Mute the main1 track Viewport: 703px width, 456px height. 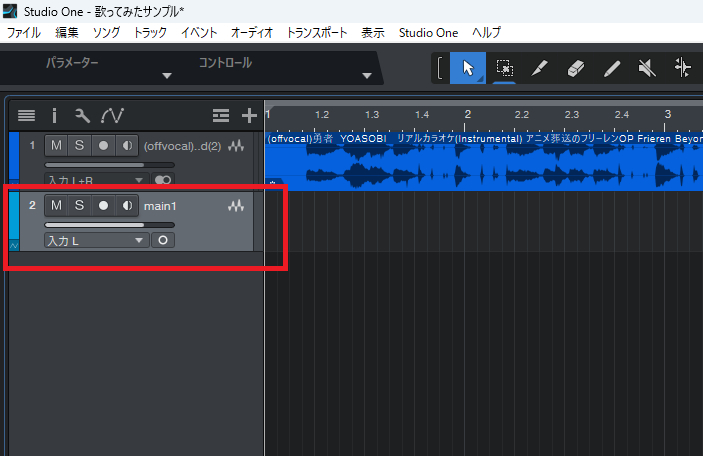click(x=56, y=205)
